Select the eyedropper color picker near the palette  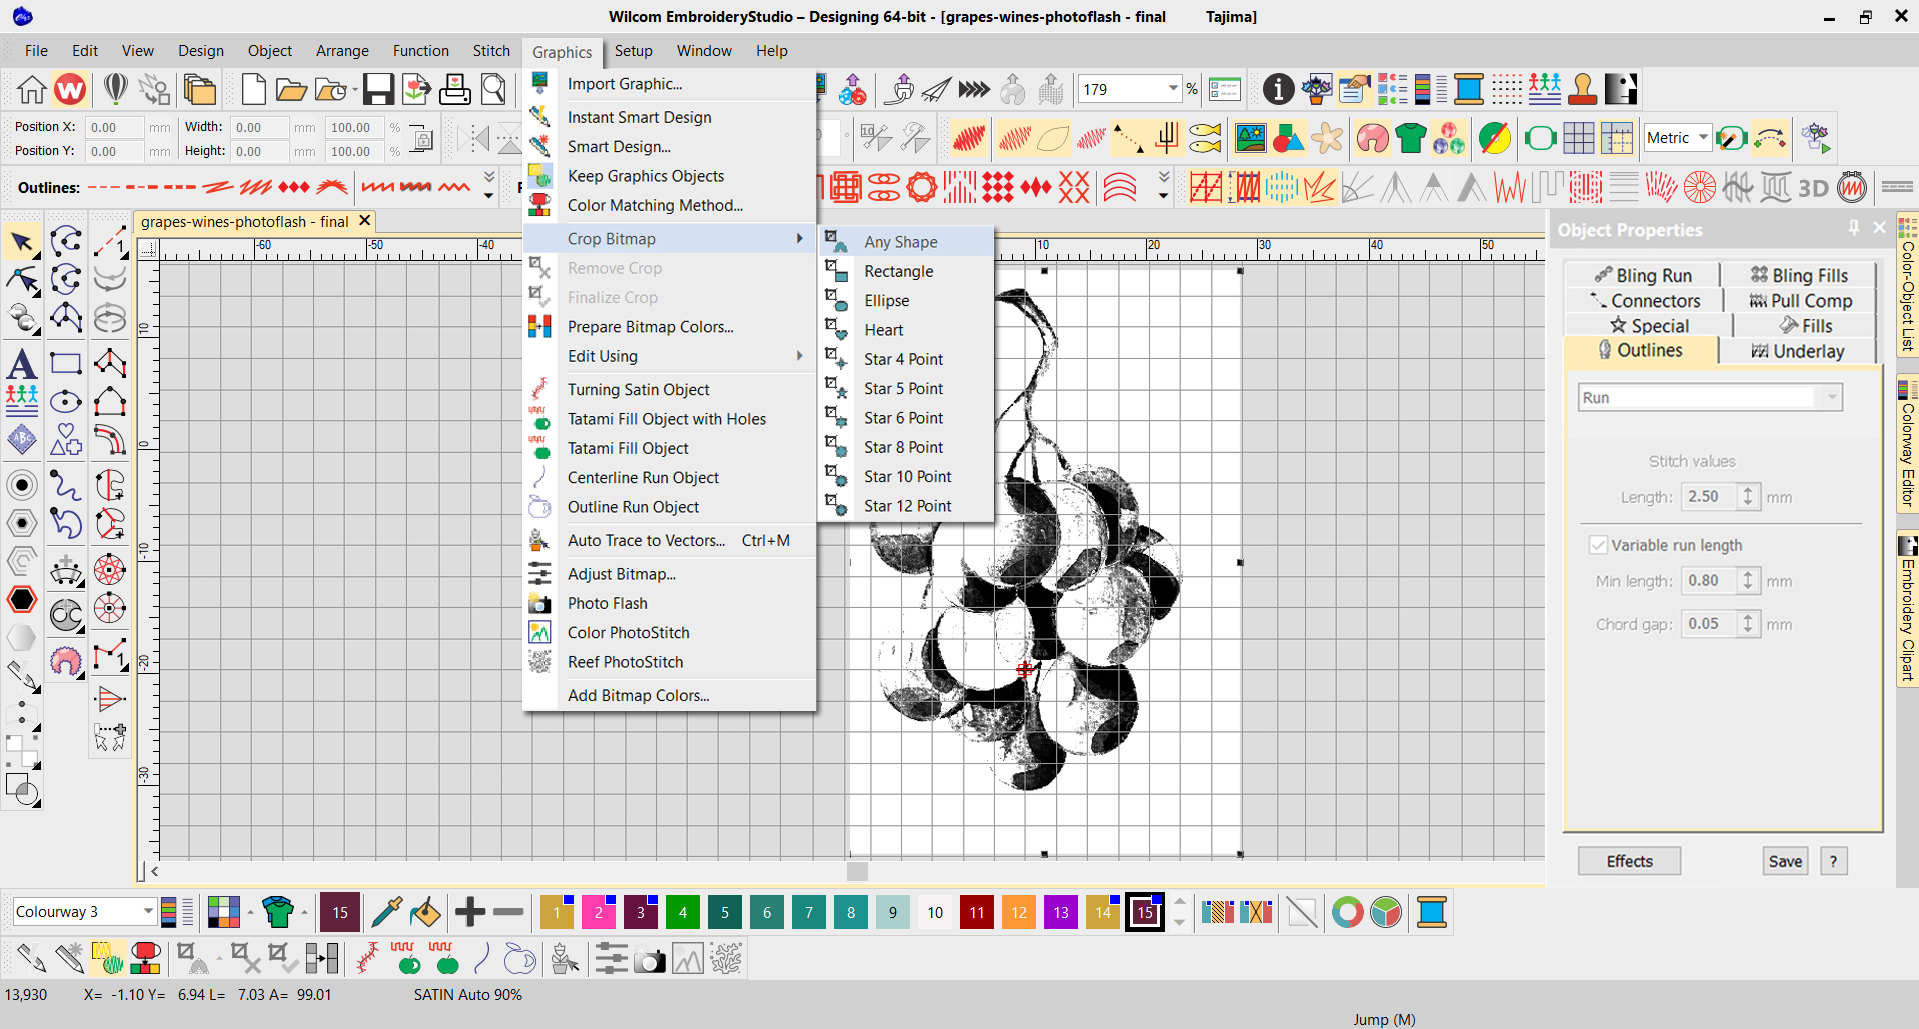point(387,912)
